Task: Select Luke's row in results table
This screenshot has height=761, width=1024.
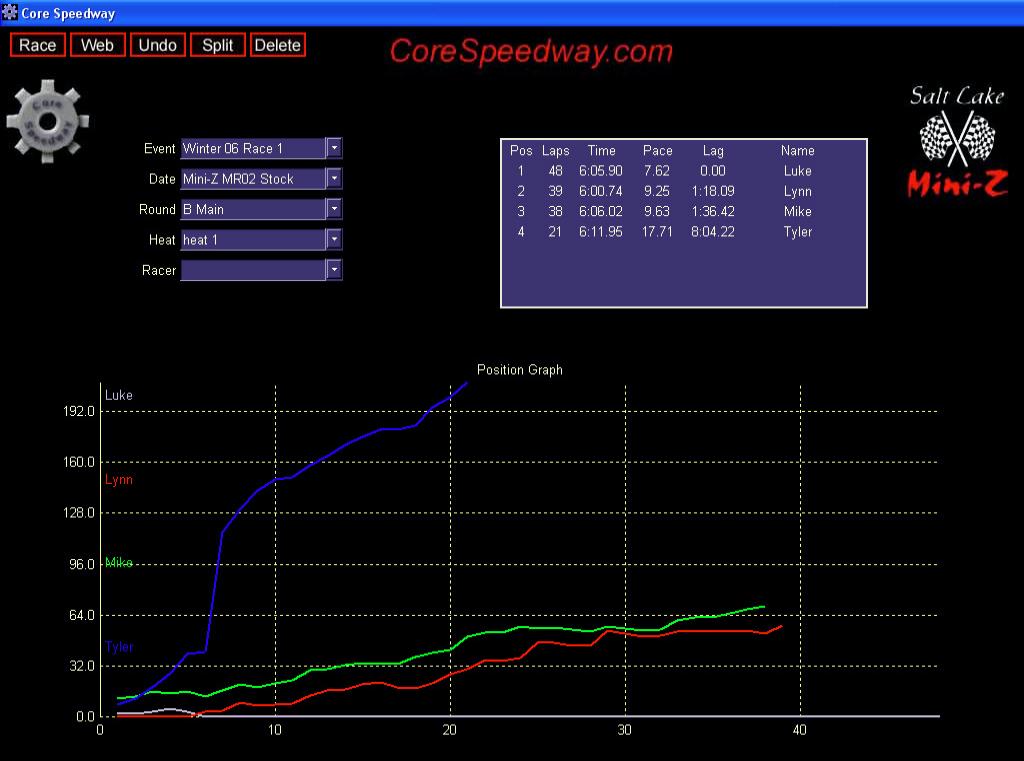Action: click(684, 171)
